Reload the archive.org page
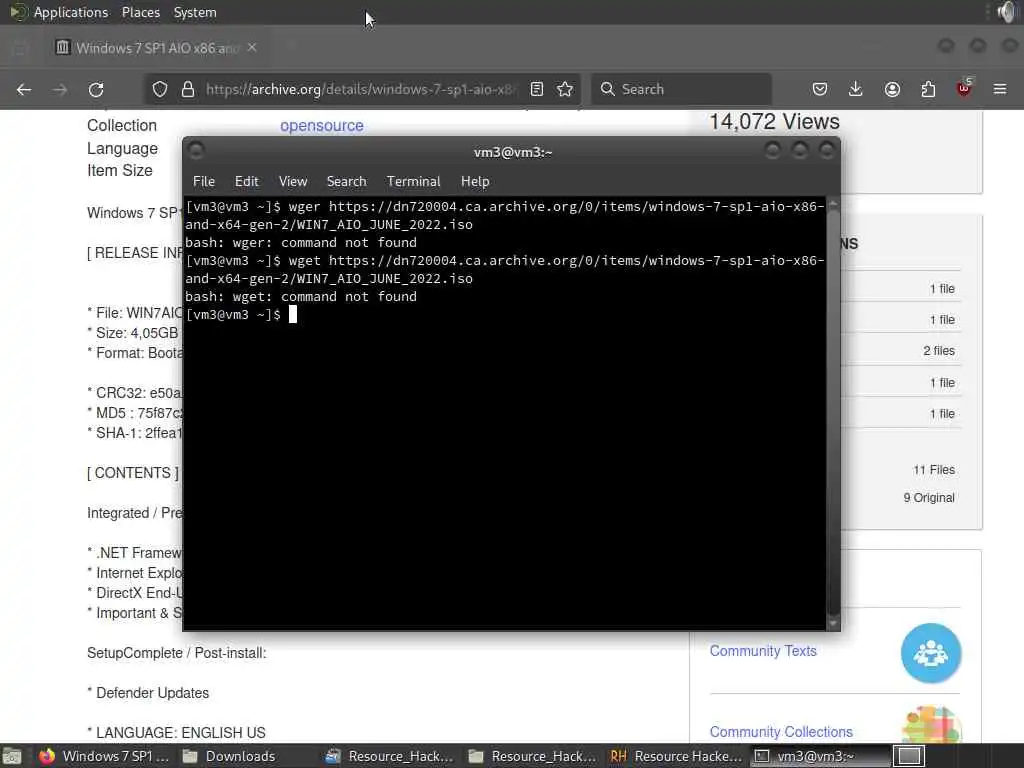This screenshot has height=768, width=1024. (x=96, y=89)
